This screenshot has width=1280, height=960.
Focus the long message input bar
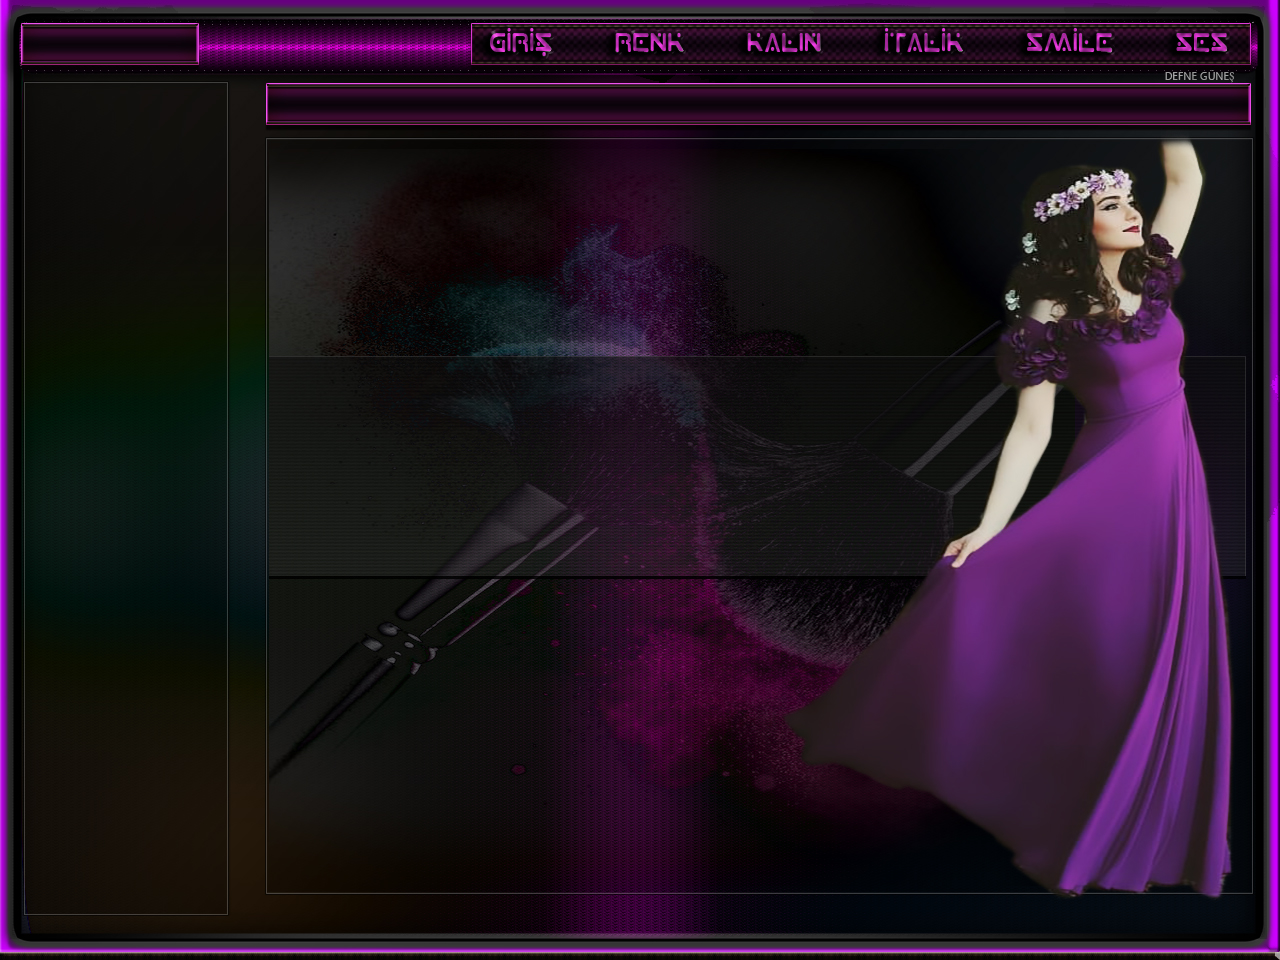[x=757, y=105]
